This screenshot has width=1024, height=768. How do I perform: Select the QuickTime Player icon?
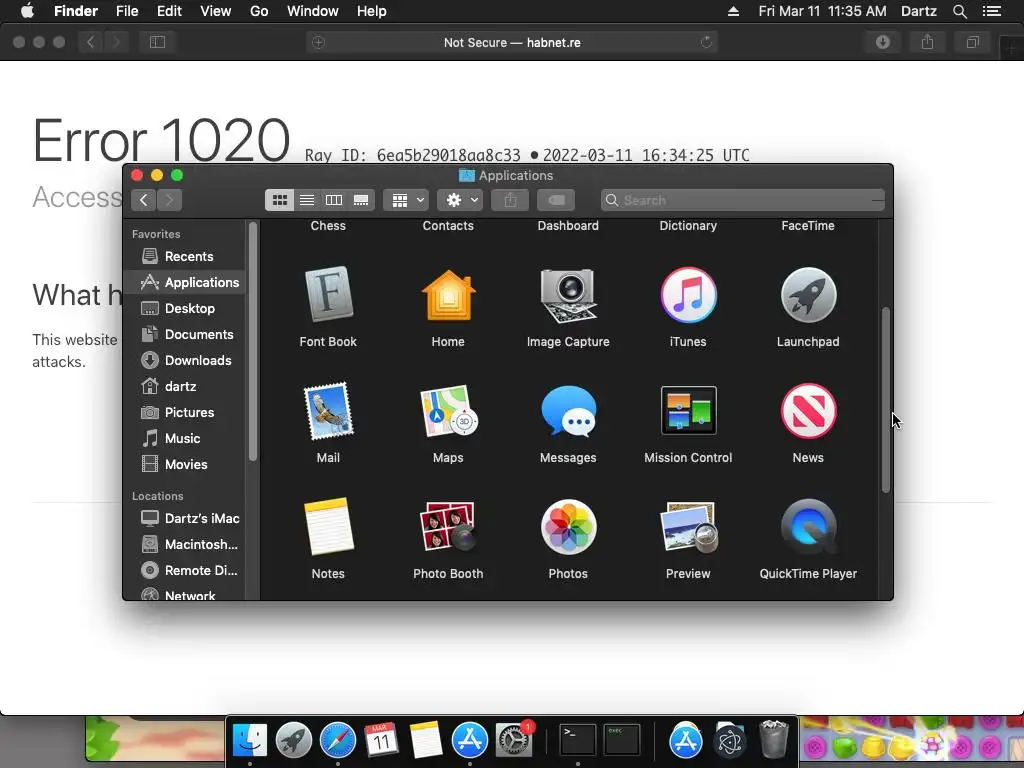click(x=808, y=526)
